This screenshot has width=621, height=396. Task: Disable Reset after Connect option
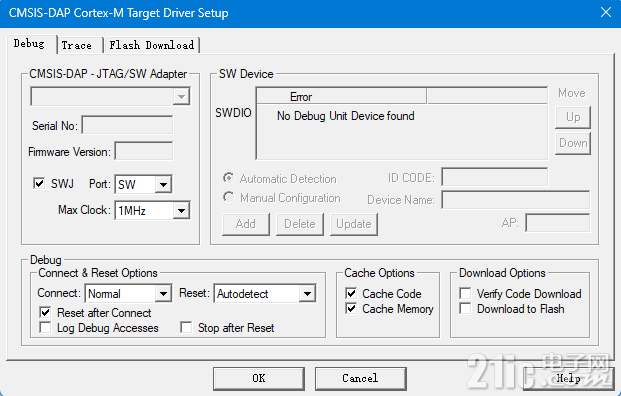[45, 312]
